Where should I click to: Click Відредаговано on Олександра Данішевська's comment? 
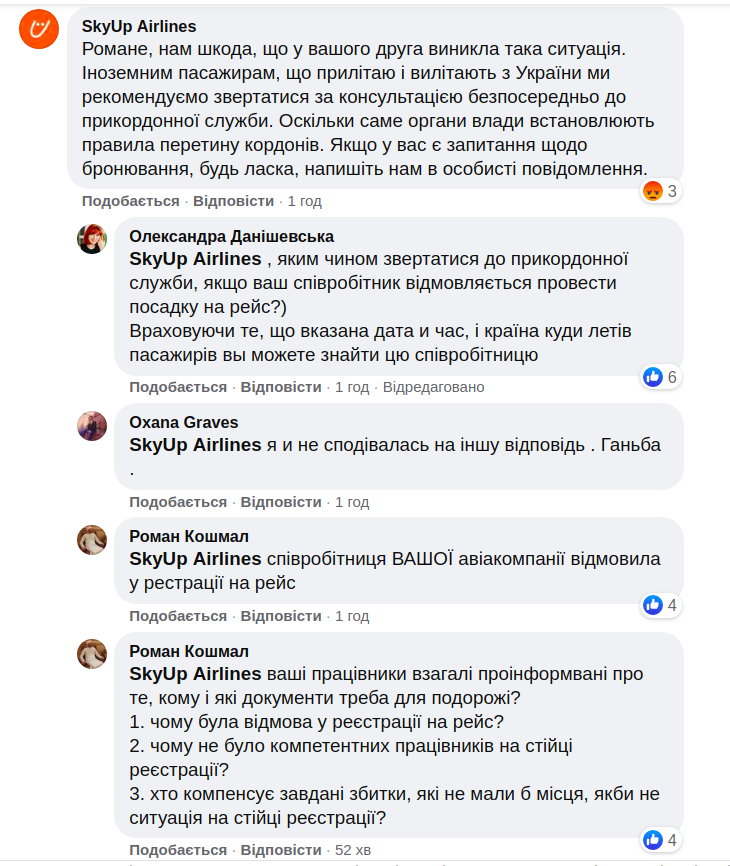click(x=433, y=387)
